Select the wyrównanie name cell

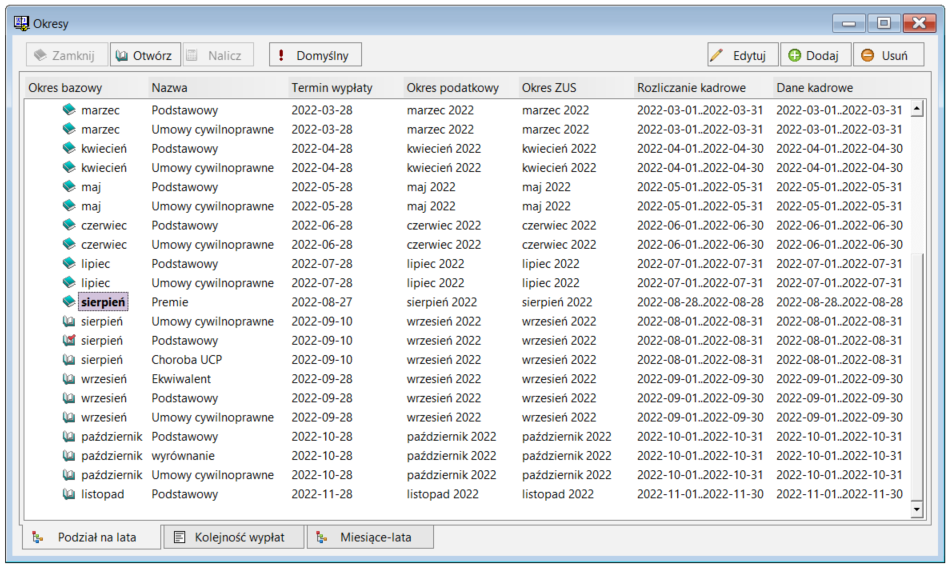tap(183, 456)
